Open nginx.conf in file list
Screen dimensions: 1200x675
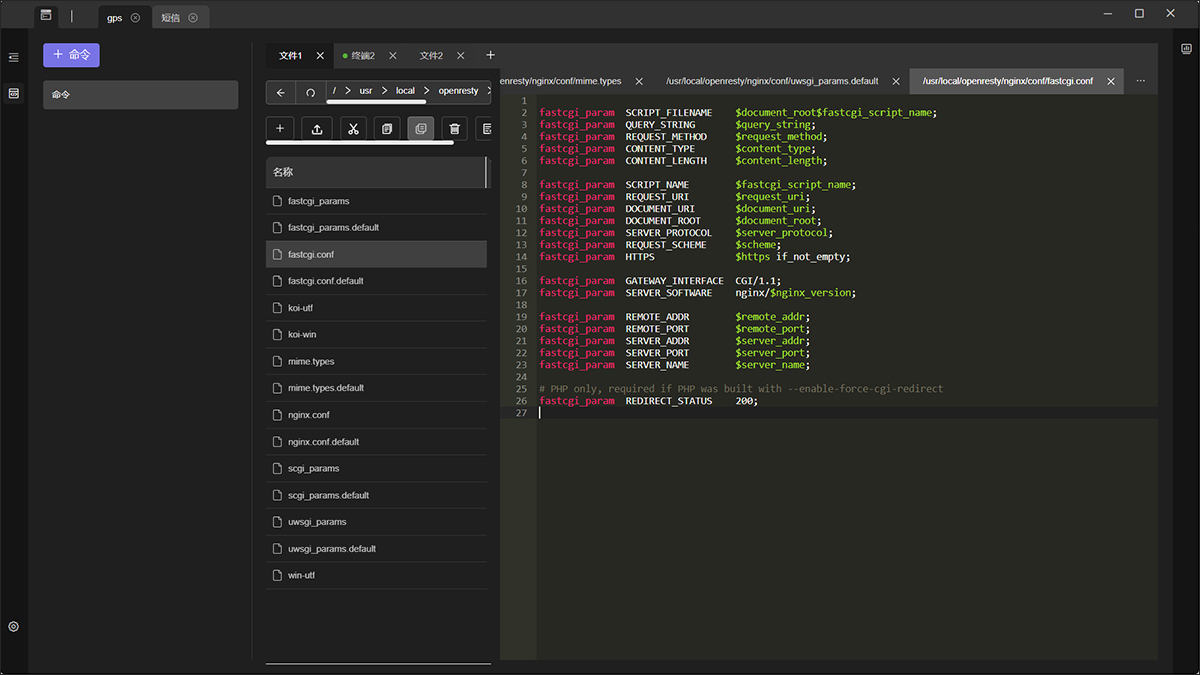pos(308,415)
